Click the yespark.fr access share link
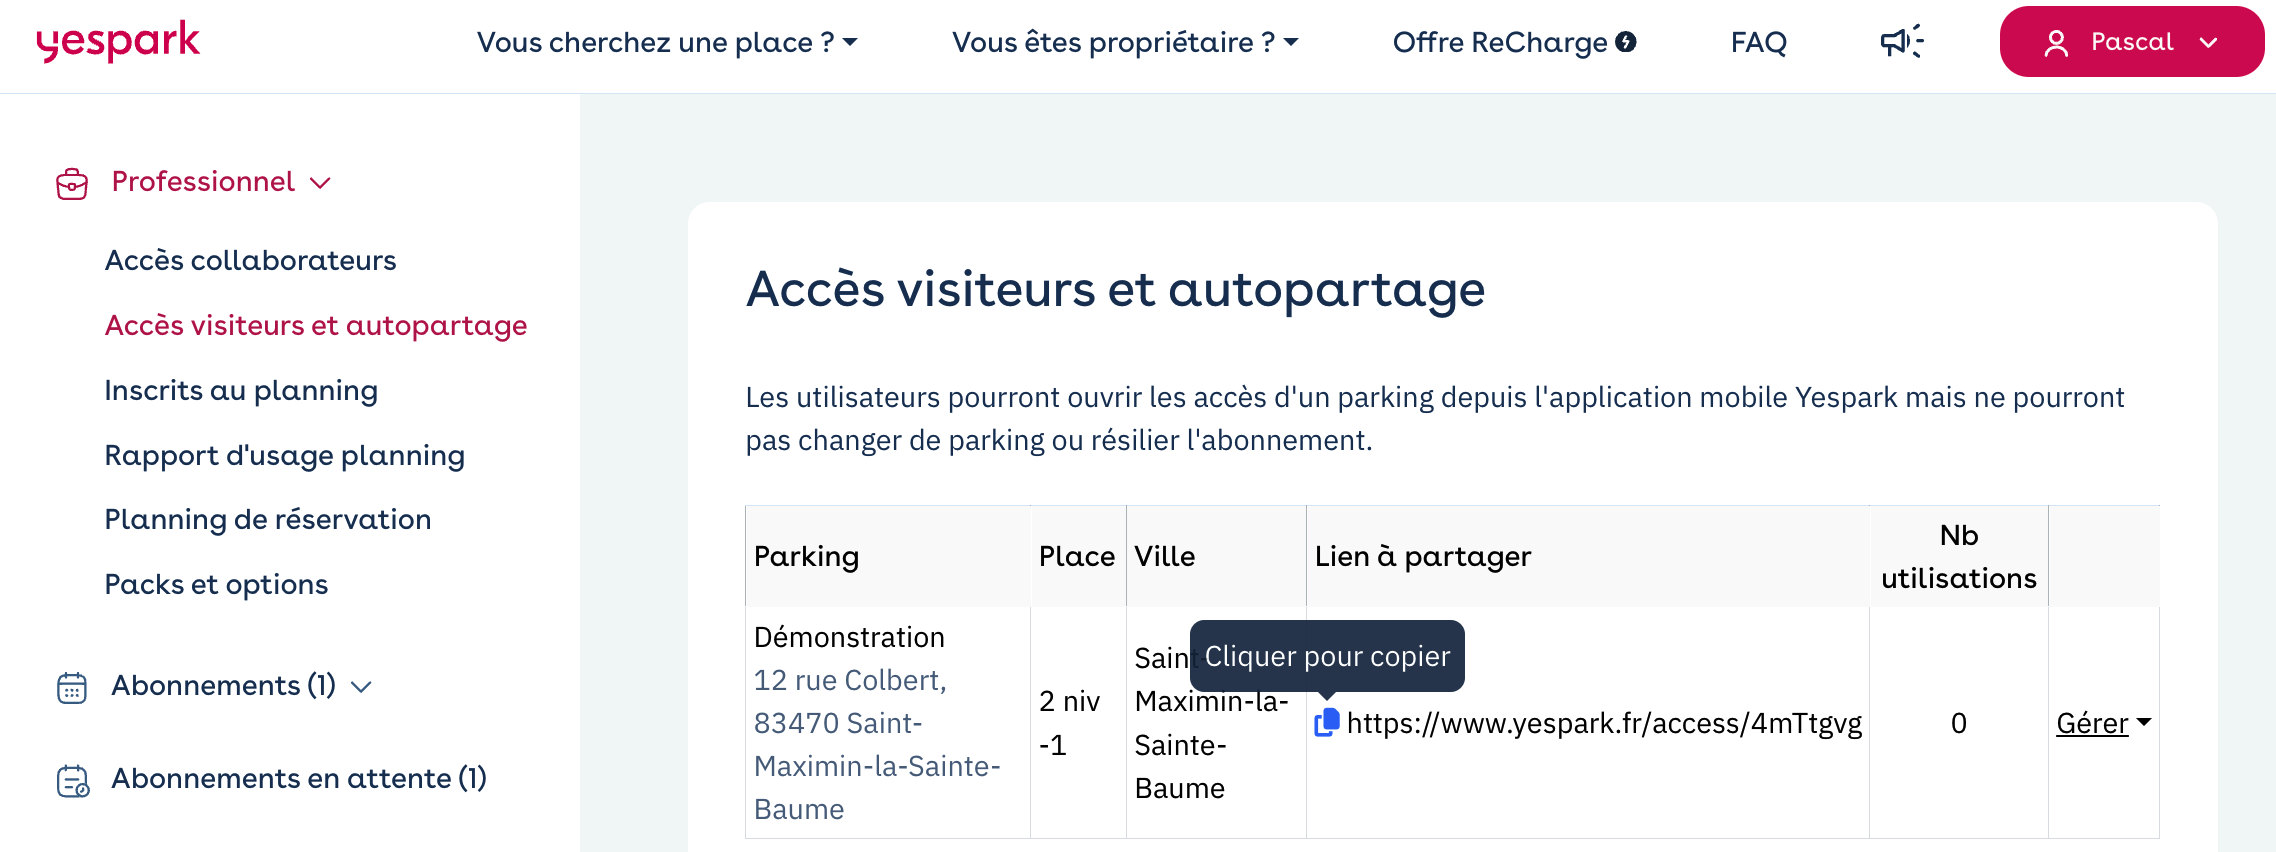Screen dimensions: 2276x852 point(1604,723)
